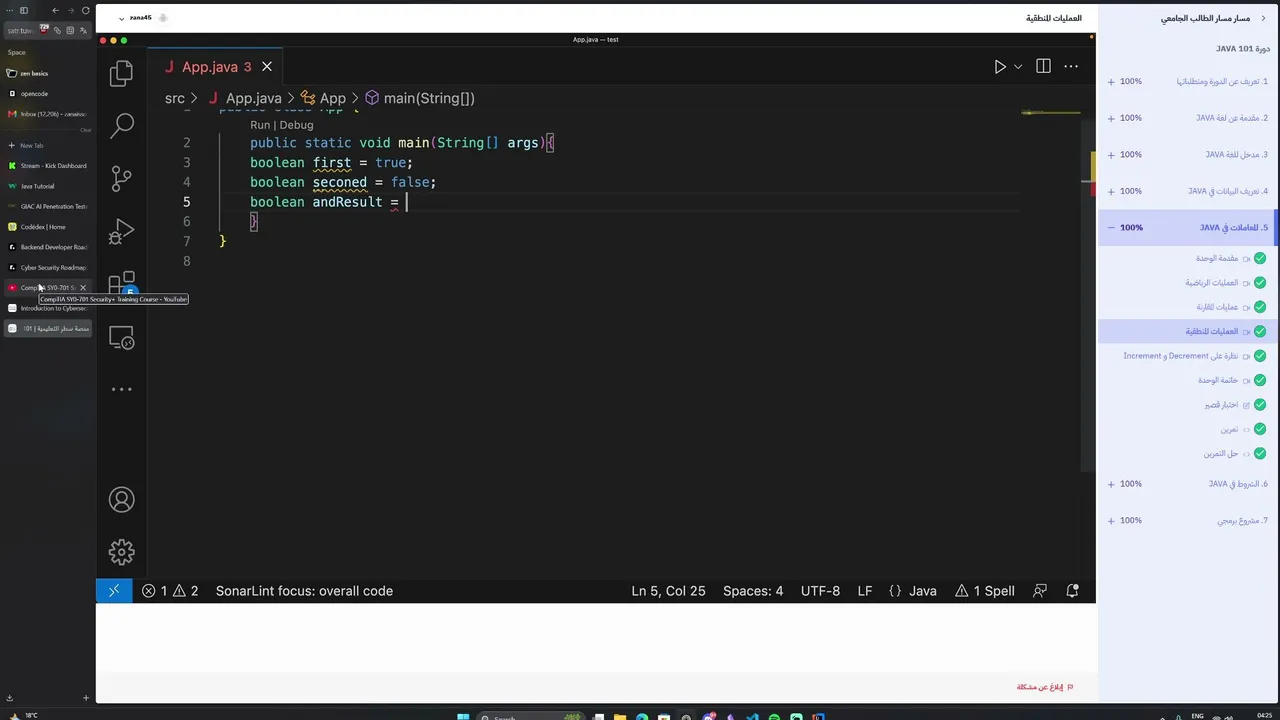Expand section 6 الشروط في JAVA

pos(1111,484)
